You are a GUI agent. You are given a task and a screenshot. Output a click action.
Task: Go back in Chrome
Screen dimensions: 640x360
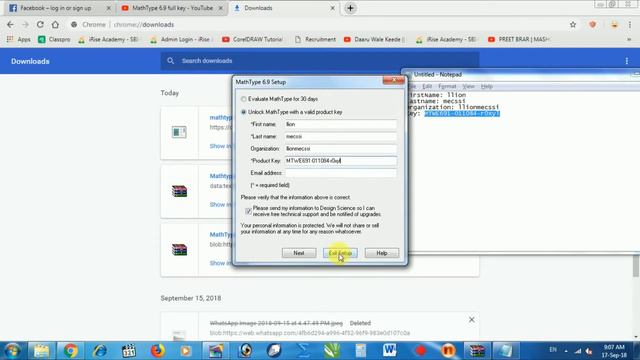tap(10, 24)
